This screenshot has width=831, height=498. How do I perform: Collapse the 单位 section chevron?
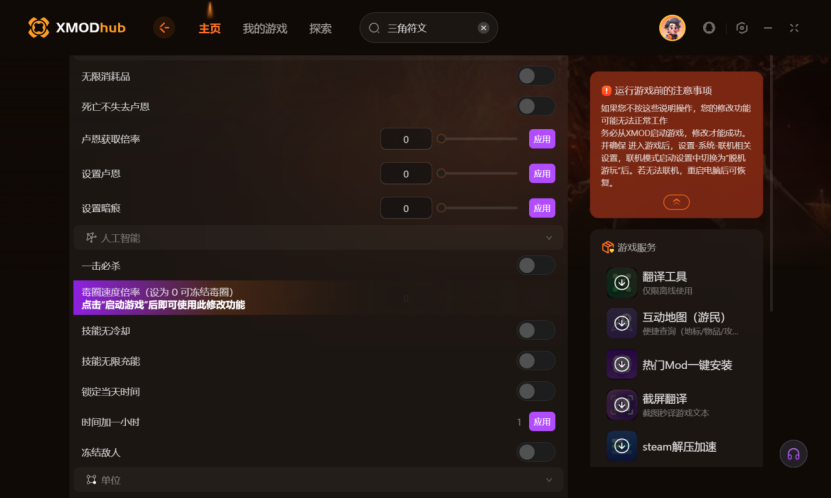point(549,480)
